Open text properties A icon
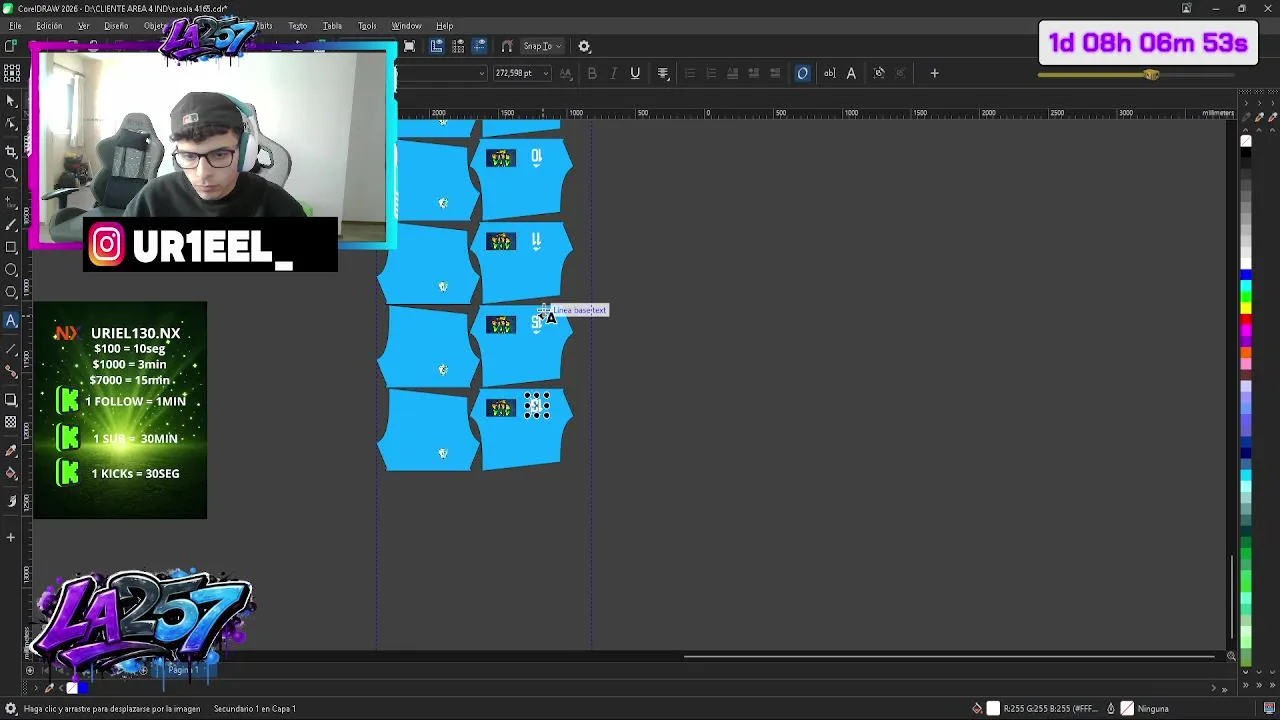Screen dimensions: 1280x720 [x=851, y=73]
